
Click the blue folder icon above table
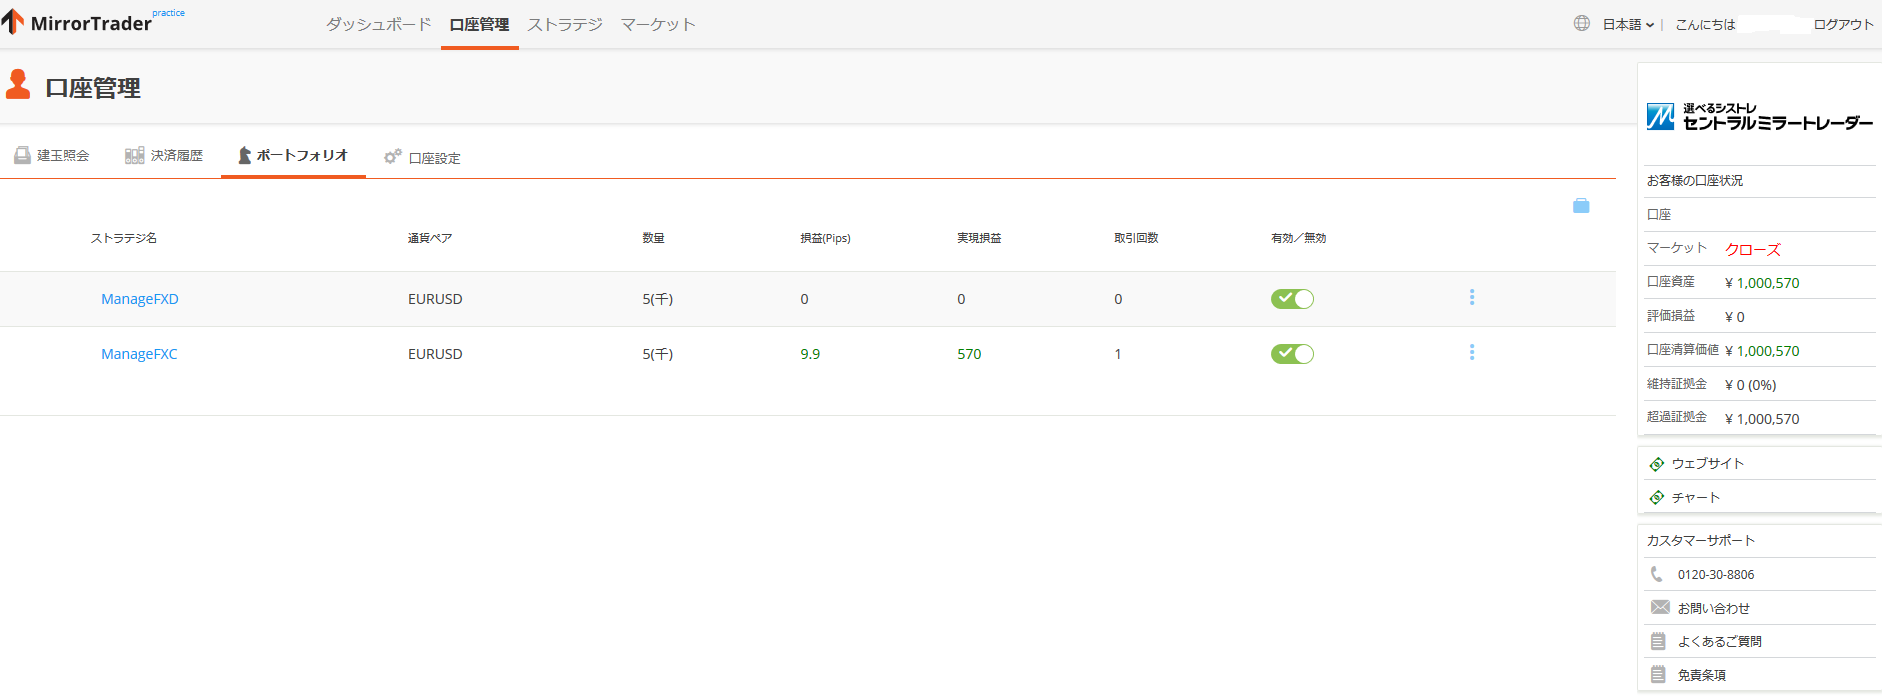point(1581,206)
